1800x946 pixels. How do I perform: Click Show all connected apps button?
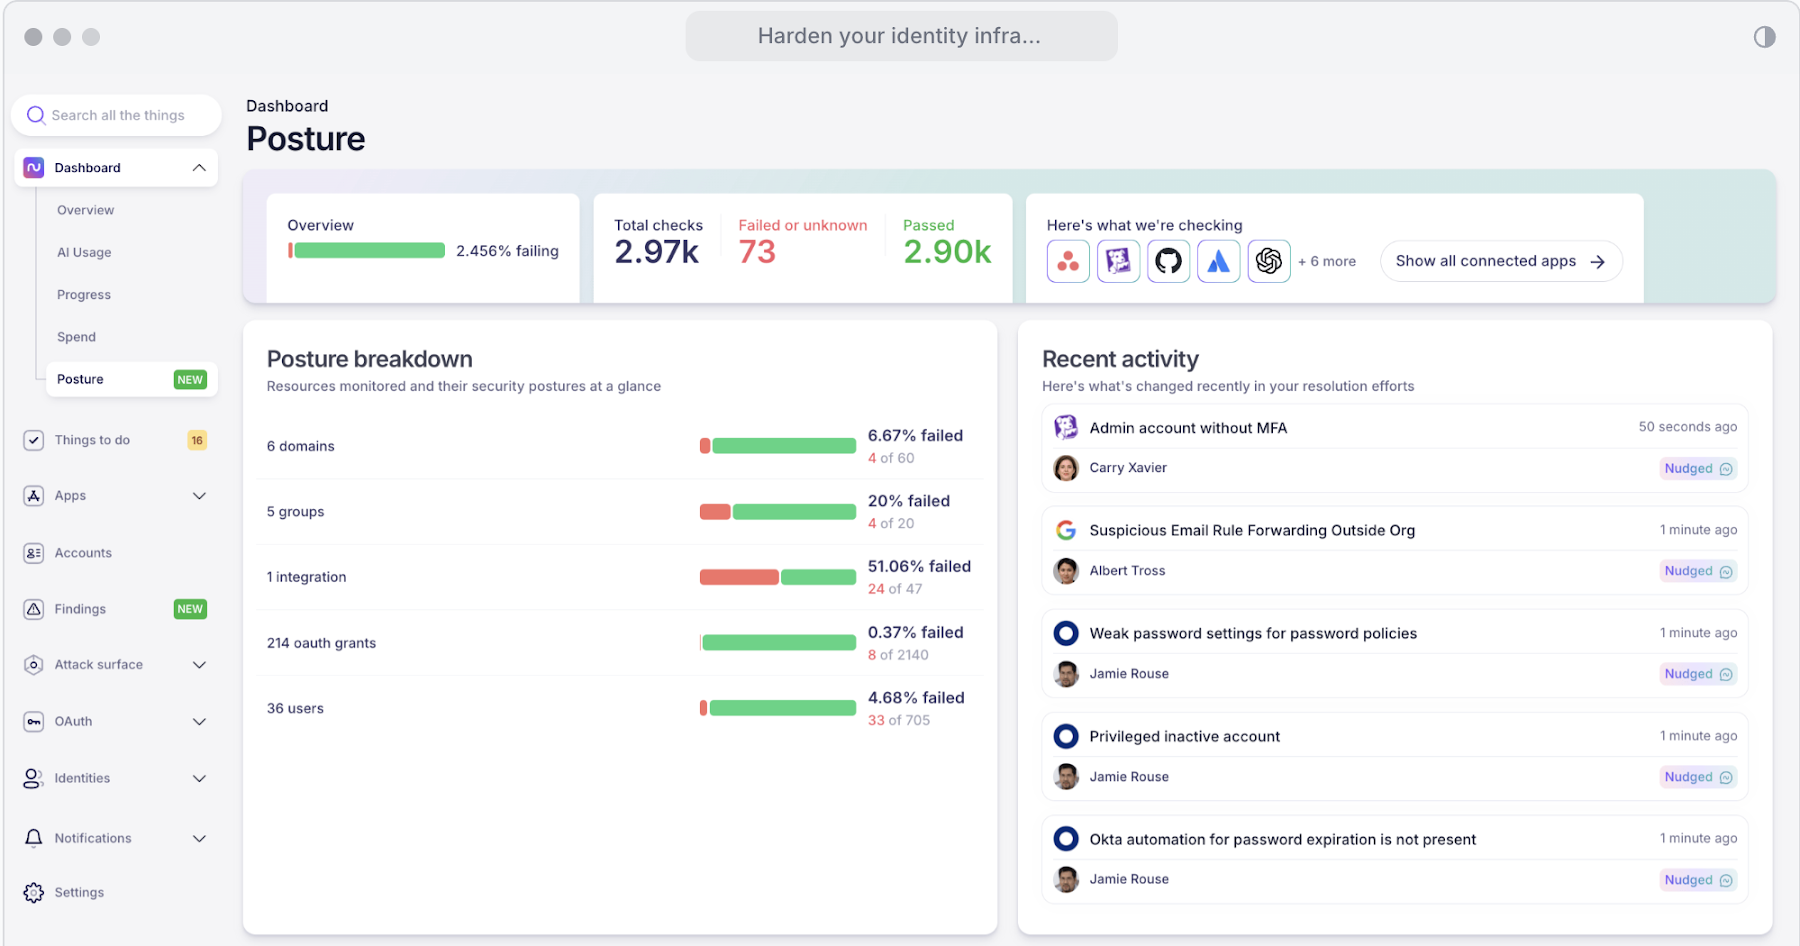pos(1500,262)
